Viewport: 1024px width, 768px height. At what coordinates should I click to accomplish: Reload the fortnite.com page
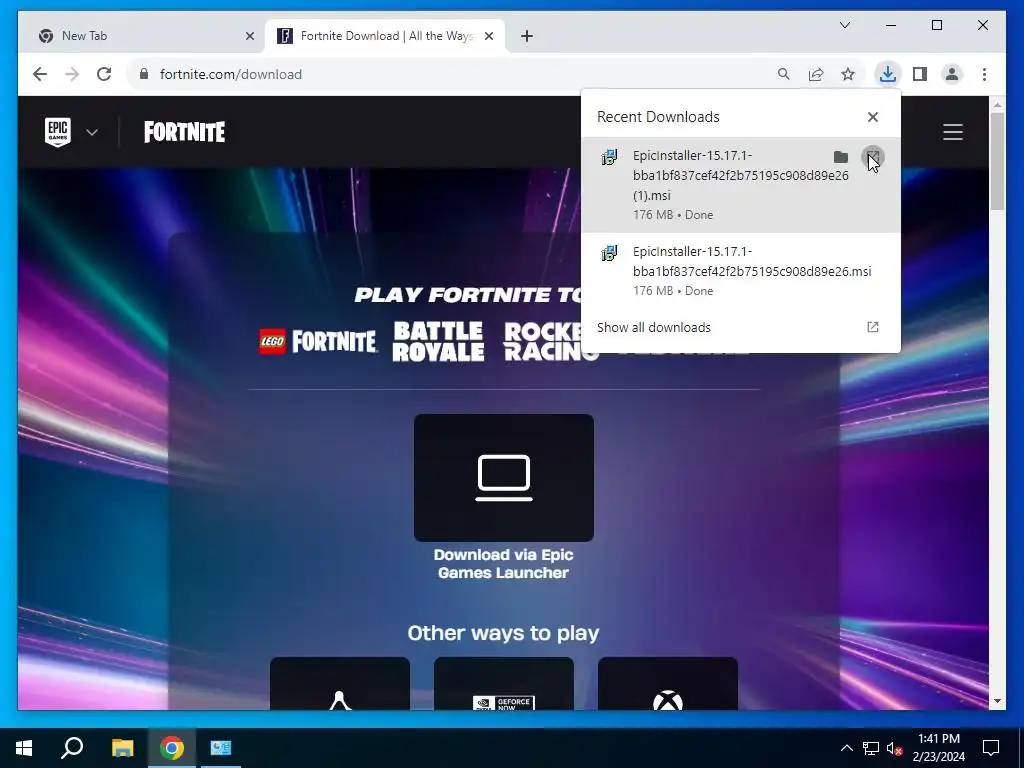(104, 74)
